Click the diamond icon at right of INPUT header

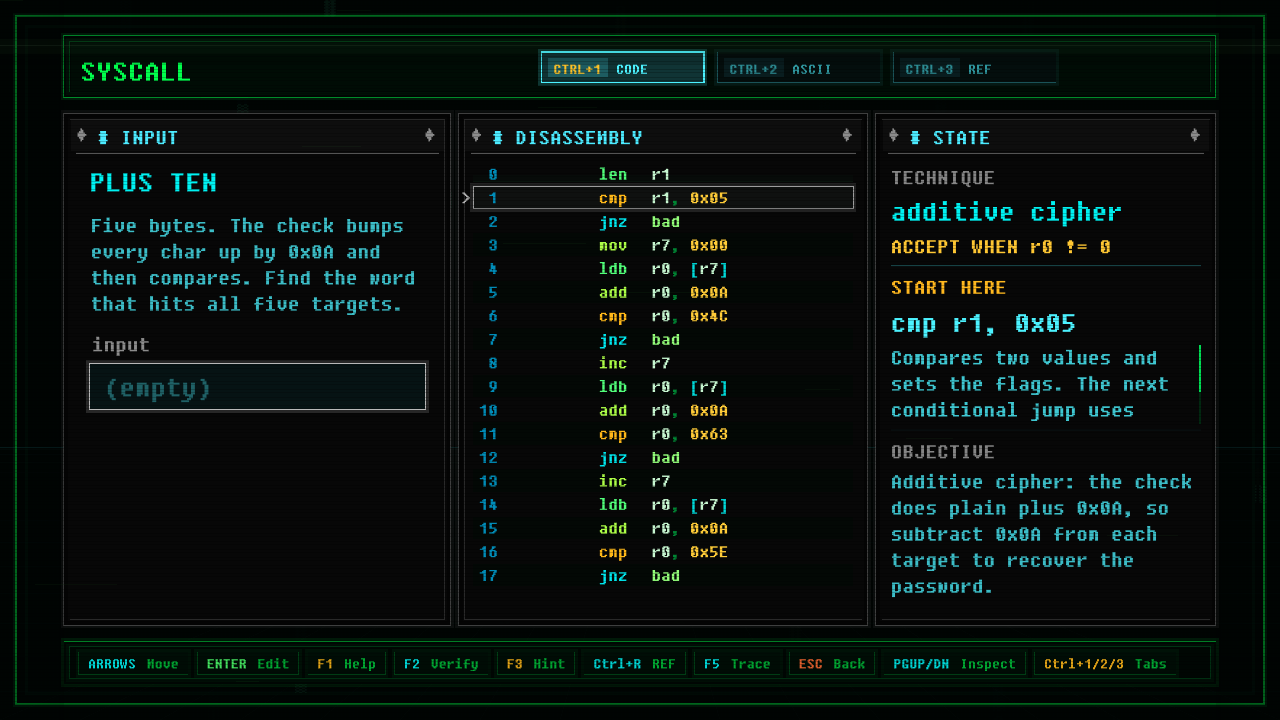coord(429,136)
